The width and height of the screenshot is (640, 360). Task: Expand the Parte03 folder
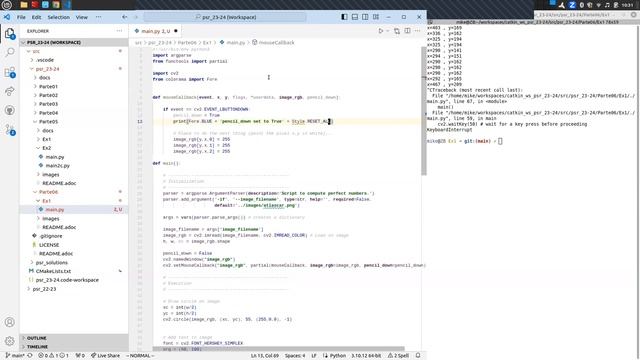pyautogui.click(x=48, y=104)
